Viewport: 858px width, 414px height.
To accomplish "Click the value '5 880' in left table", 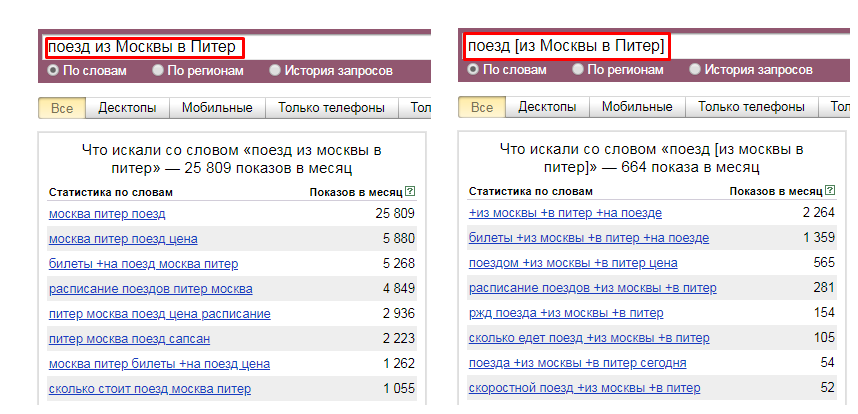I will pos(398,238).
